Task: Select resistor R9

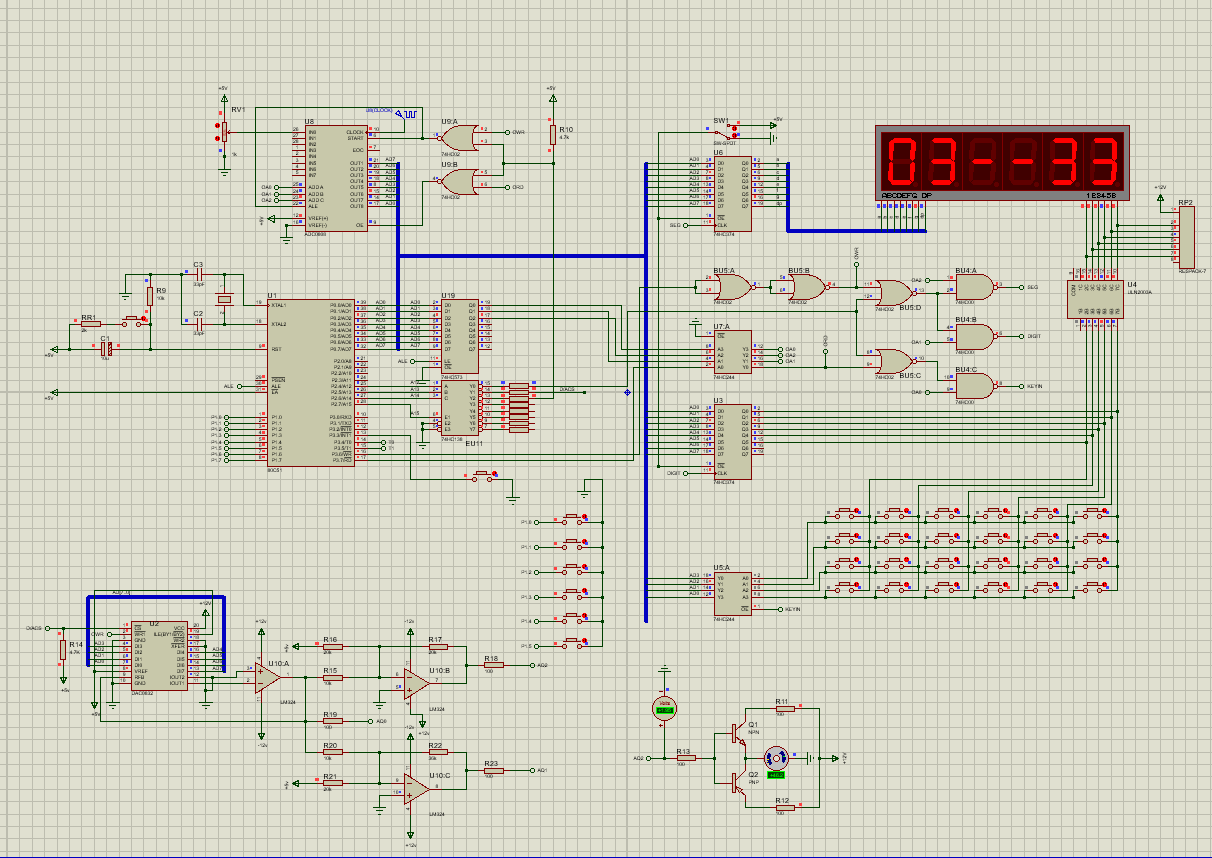Action: pyautogui.click(x=150, y=297)
